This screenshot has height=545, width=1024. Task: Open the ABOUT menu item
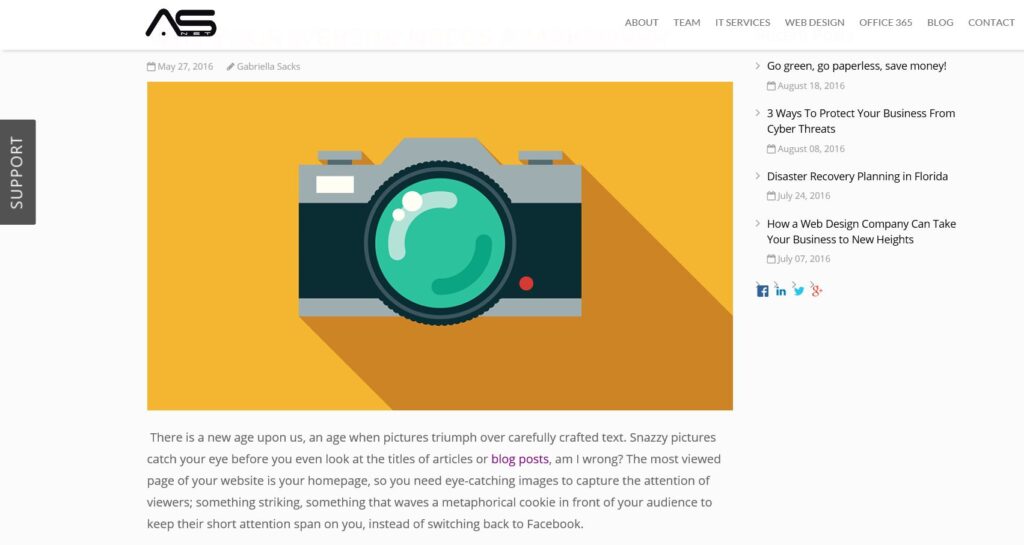641,23
